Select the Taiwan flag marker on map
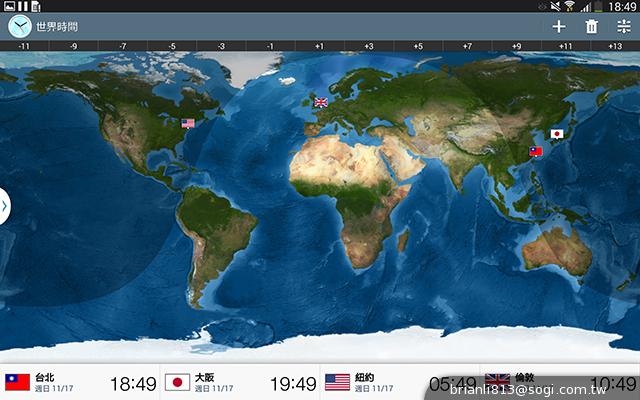The width and height of the screenshot is (640, 400). click(x=535, y=152)
